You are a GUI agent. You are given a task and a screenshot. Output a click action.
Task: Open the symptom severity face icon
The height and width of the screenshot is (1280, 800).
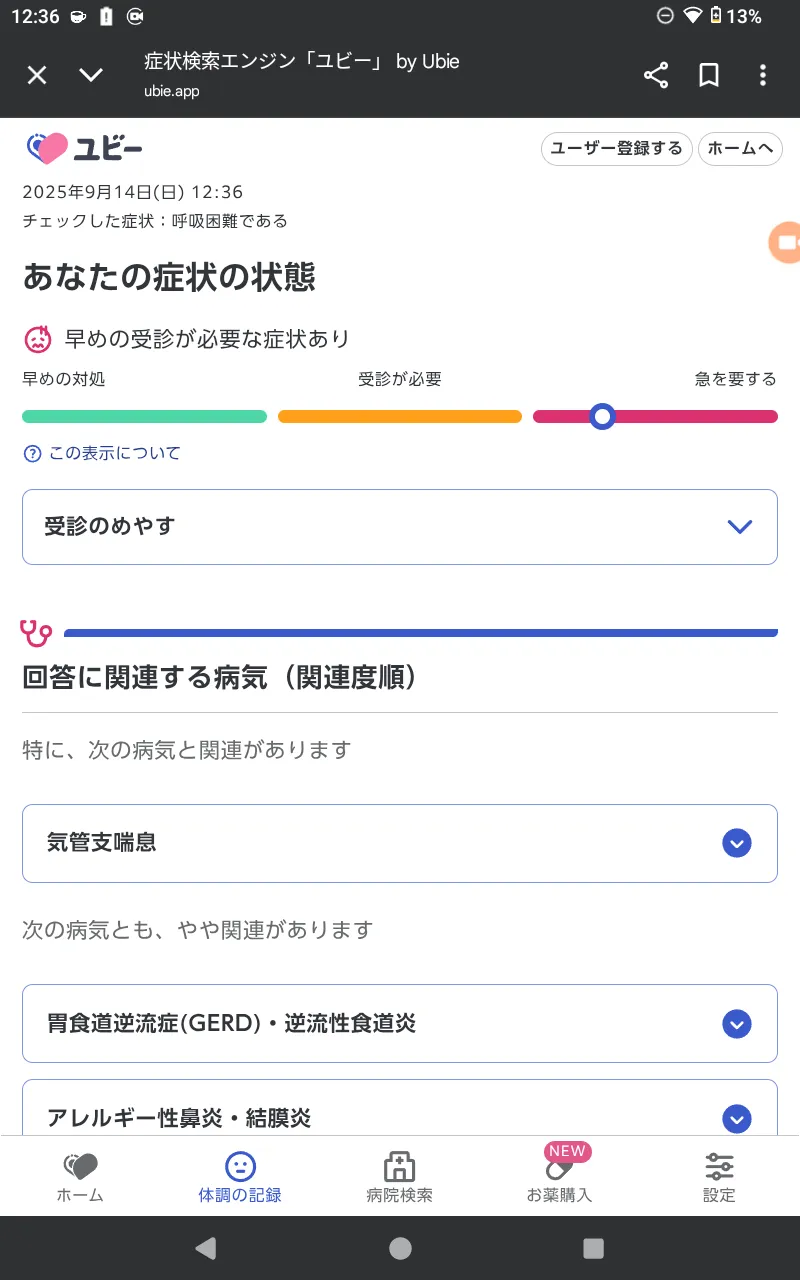coord(38,339)
